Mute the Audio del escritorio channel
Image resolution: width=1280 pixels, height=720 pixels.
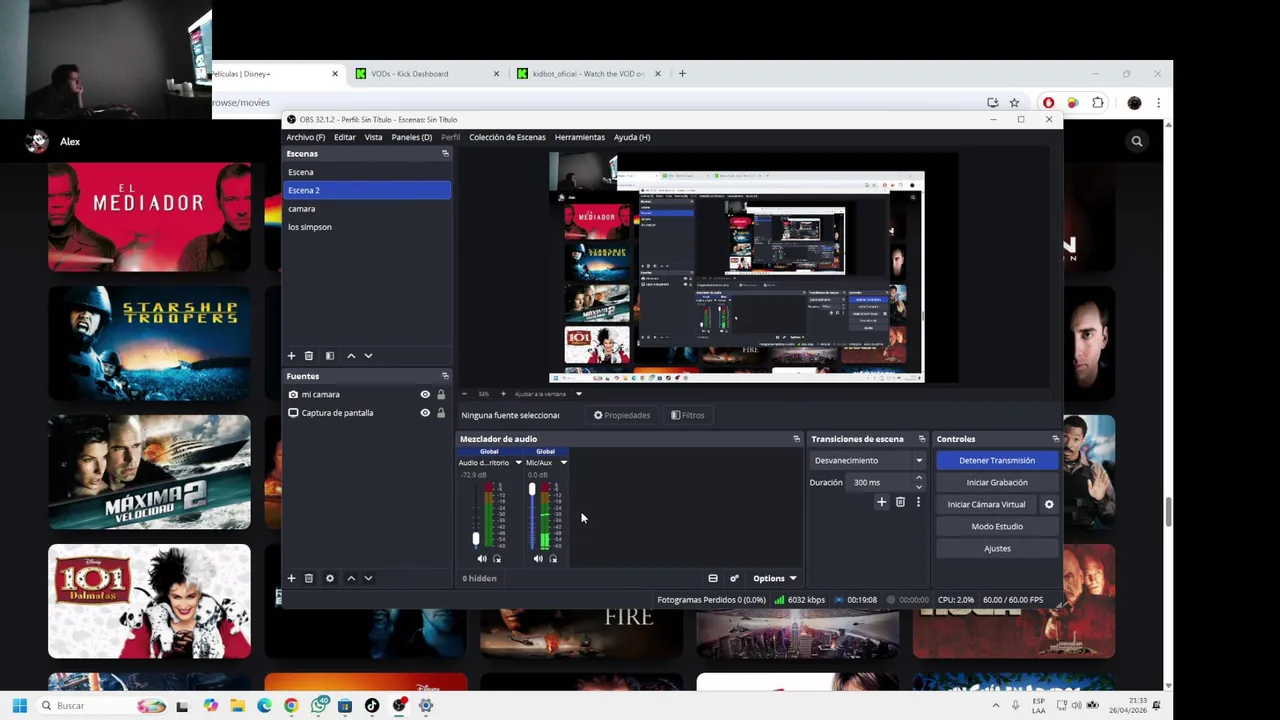(x=481, y=559)
